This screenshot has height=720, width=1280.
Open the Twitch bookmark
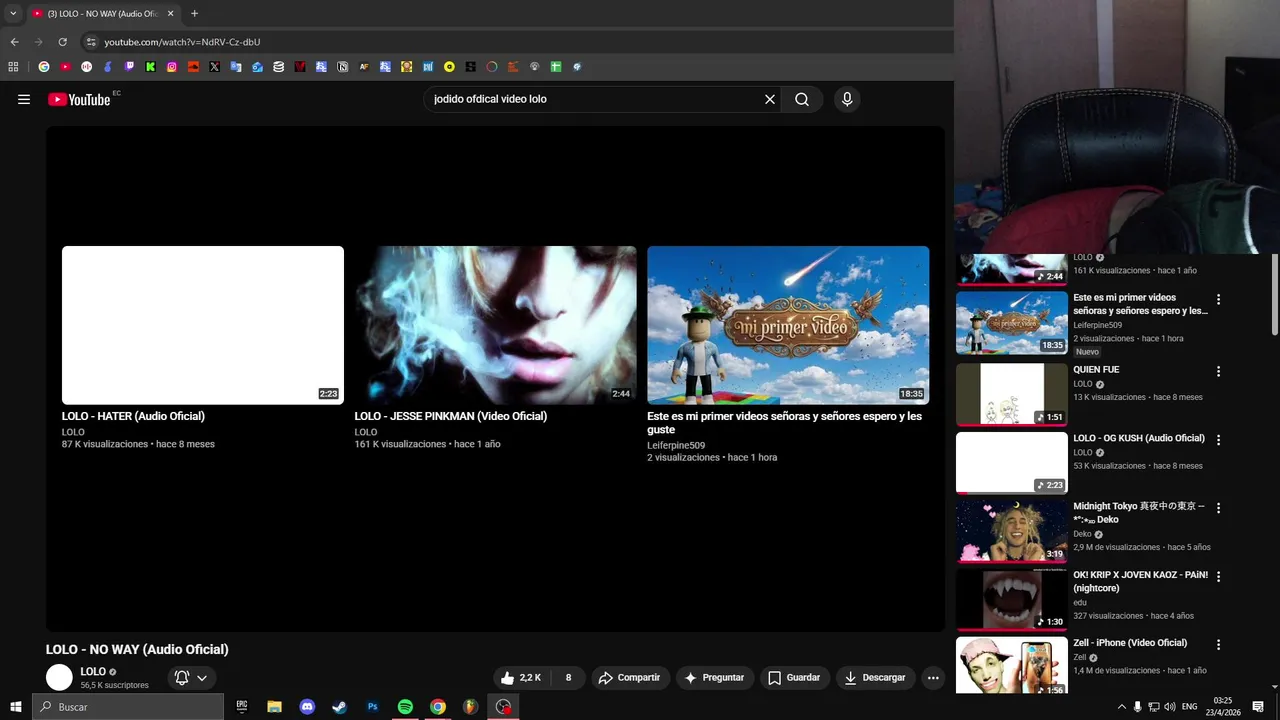coord(129,67)
